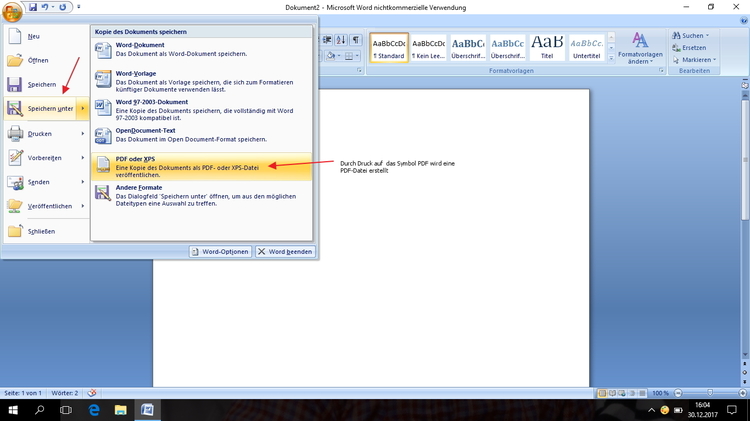Click the Save icon in quick access toolbar

point(33,7)
